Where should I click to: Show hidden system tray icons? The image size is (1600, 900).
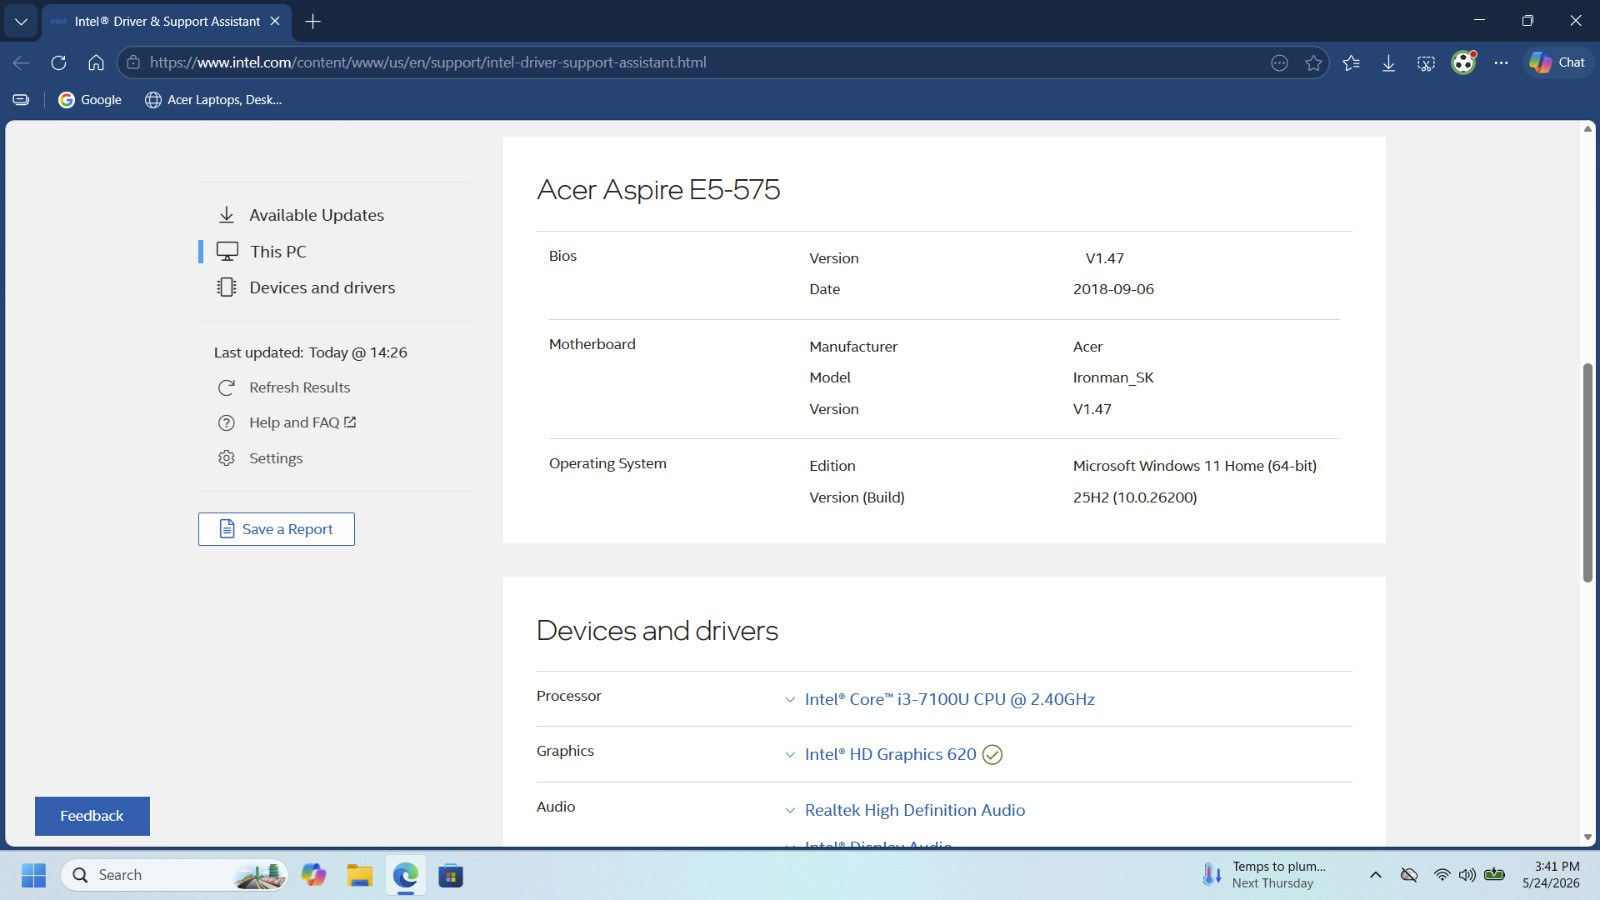point(1376,876)
